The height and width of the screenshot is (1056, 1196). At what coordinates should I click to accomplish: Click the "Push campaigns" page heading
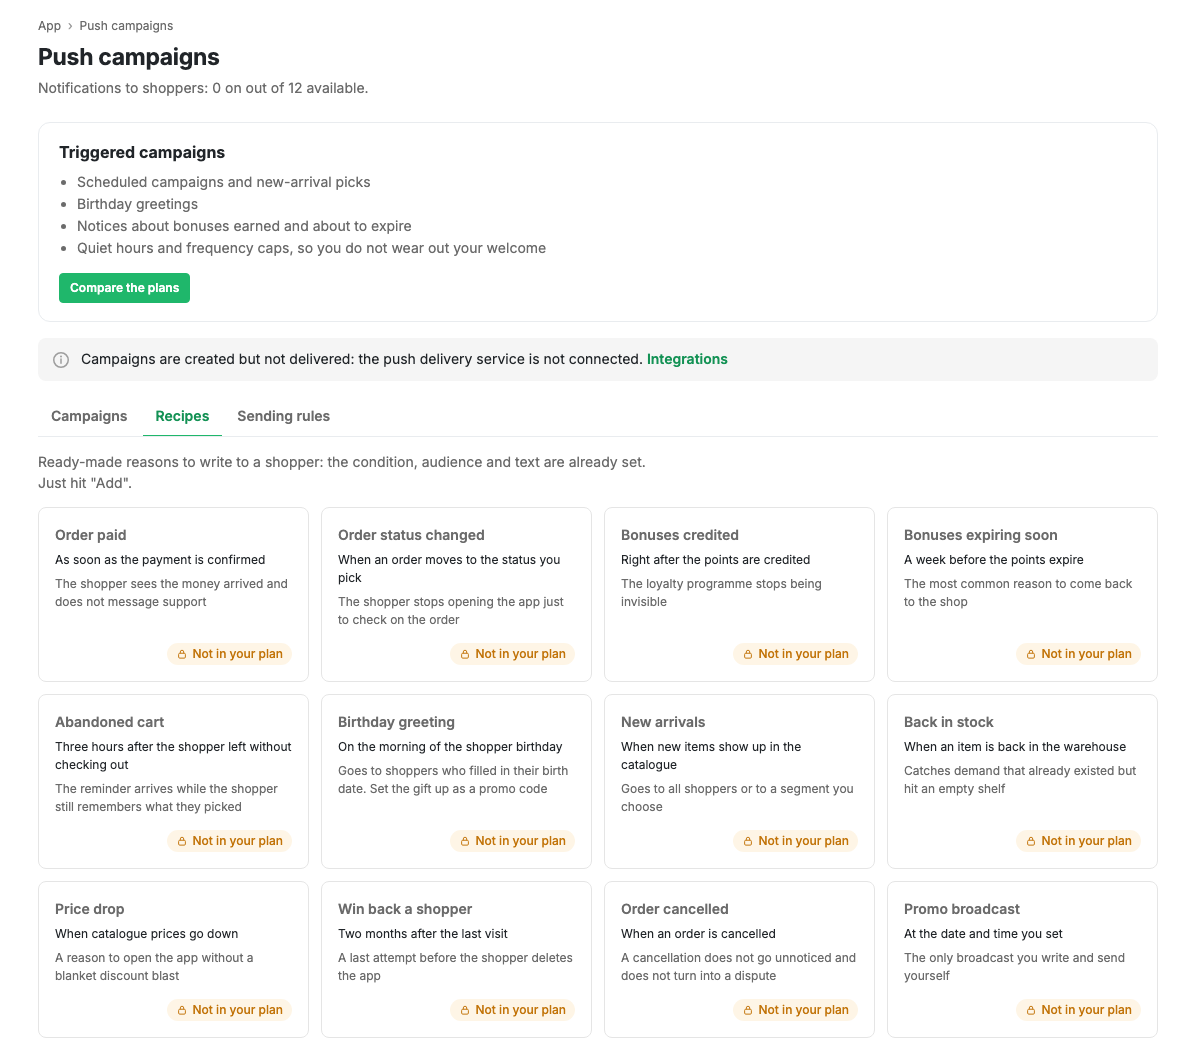click(x=129, y=57)
